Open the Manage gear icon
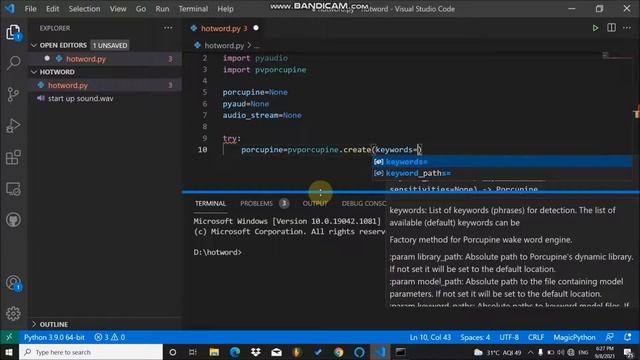The image size is (640, 360). pyautogui.click(x=13, y=313)
